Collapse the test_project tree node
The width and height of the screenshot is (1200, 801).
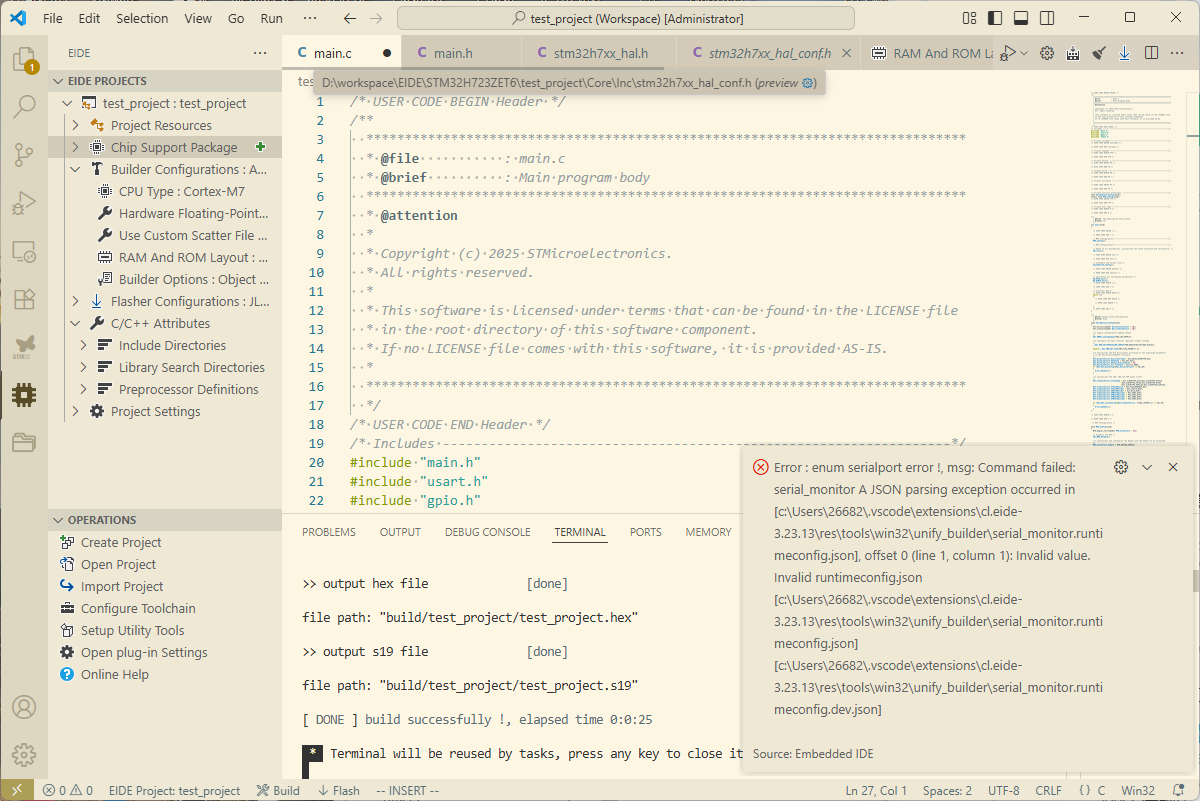pos(67,103)
